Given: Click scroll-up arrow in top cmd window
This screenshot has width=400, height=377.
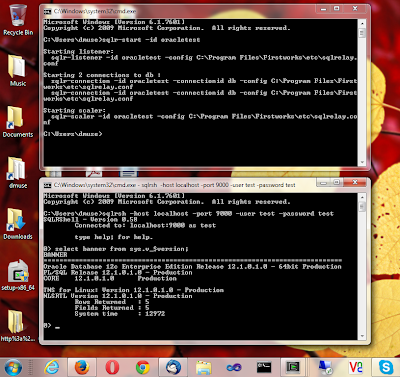Looking at the screenshot, I should click(362, 23).
